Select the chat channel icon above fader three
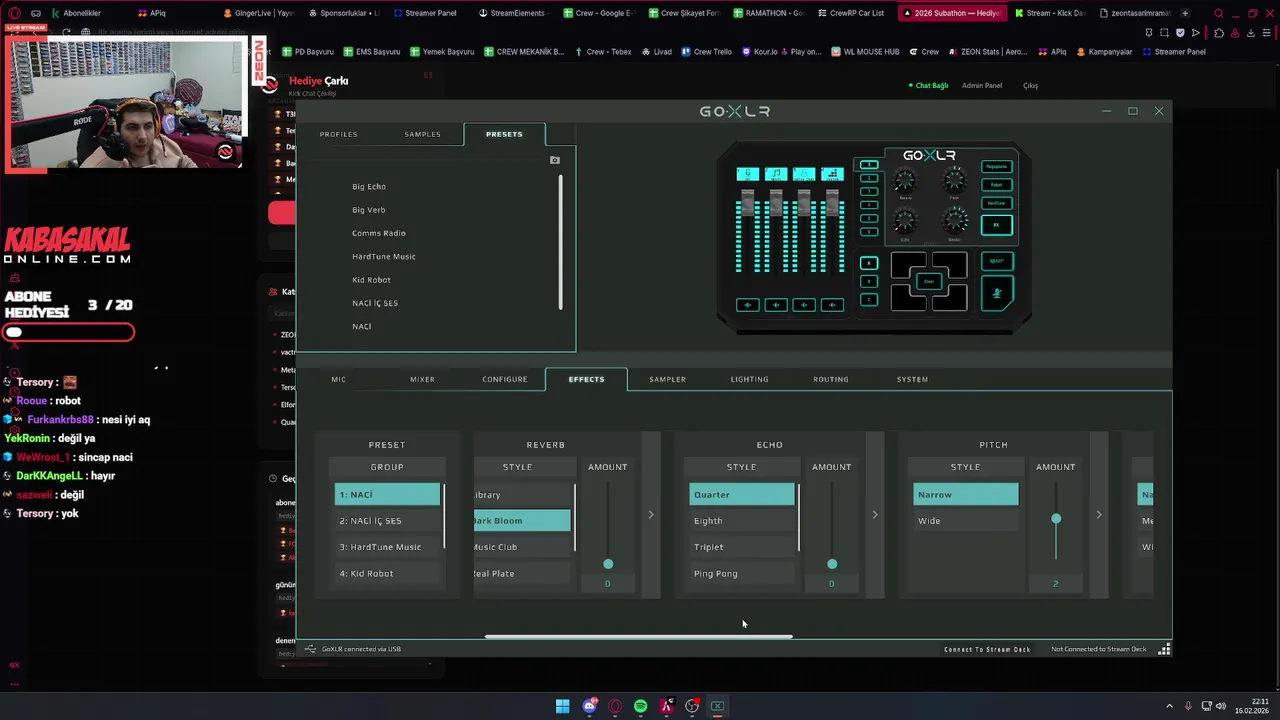The width and height of the screenshot is (1280, 720). (804, 174)
